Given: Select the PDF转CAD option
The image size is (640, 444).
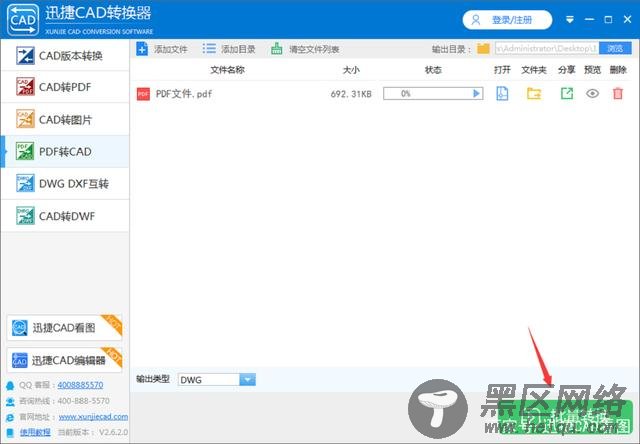Looking at the screenshot, I should tap(65, 151).
